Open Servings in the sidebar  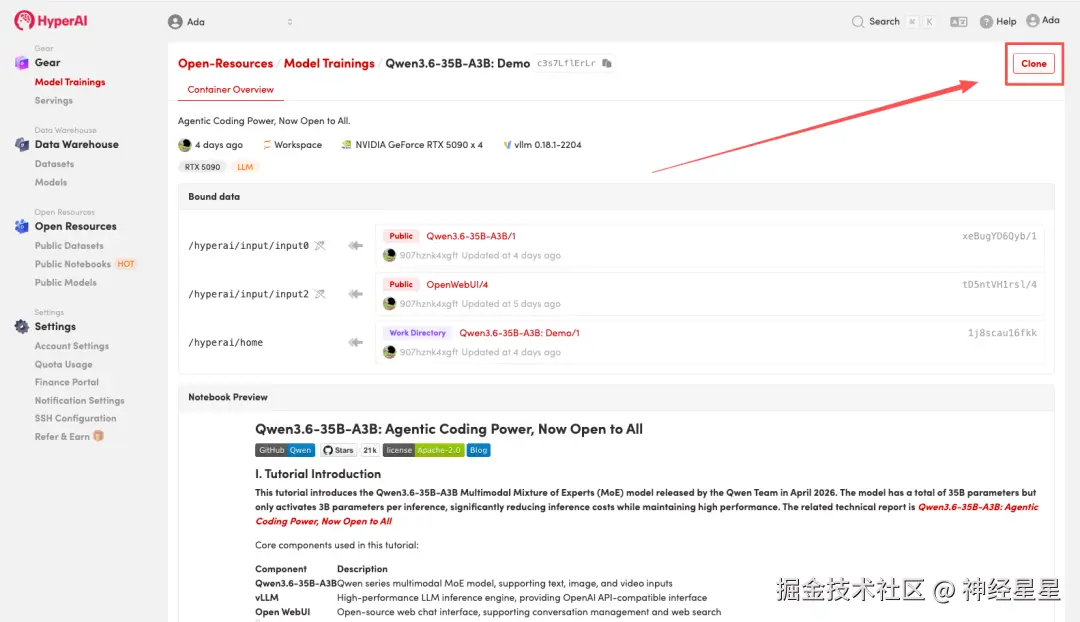54,101
